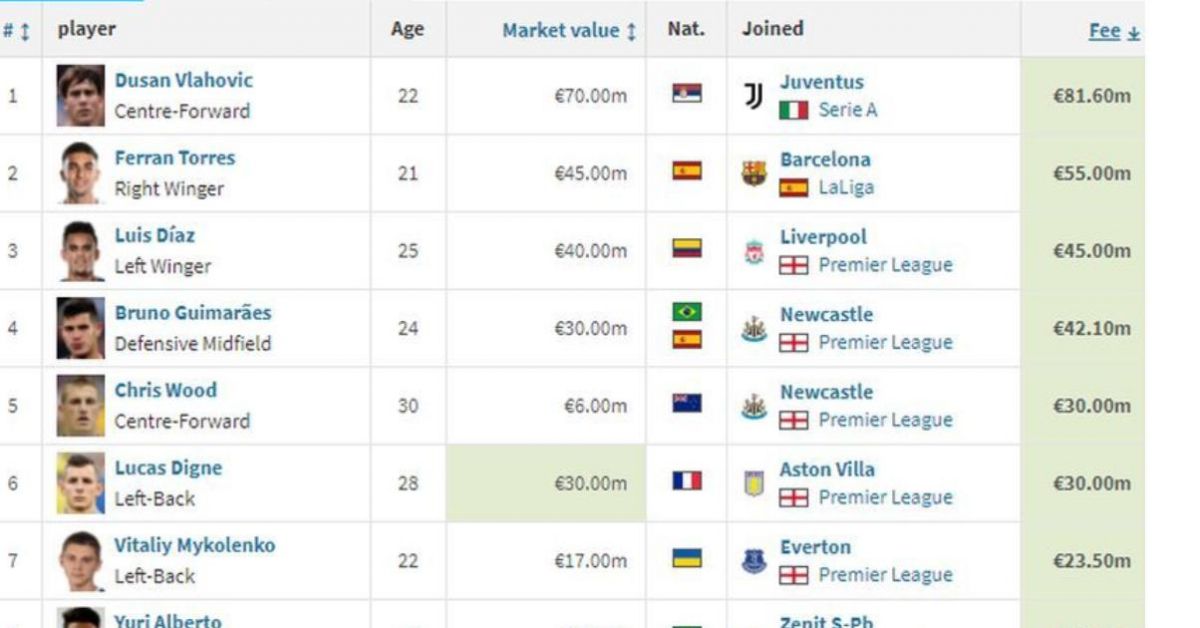
Task: Click Lucas Digne player photo
Action: click(x=80, y=483)
